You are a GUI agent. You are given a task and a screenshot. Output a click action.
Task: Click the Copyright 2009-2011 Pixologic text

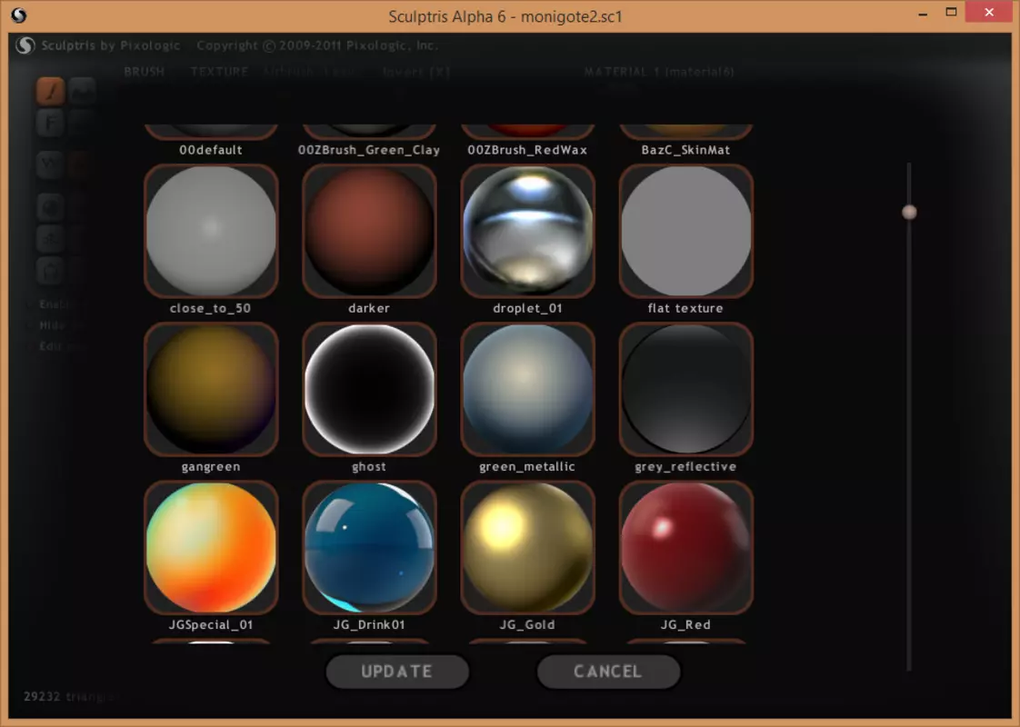tap(317, 46)
